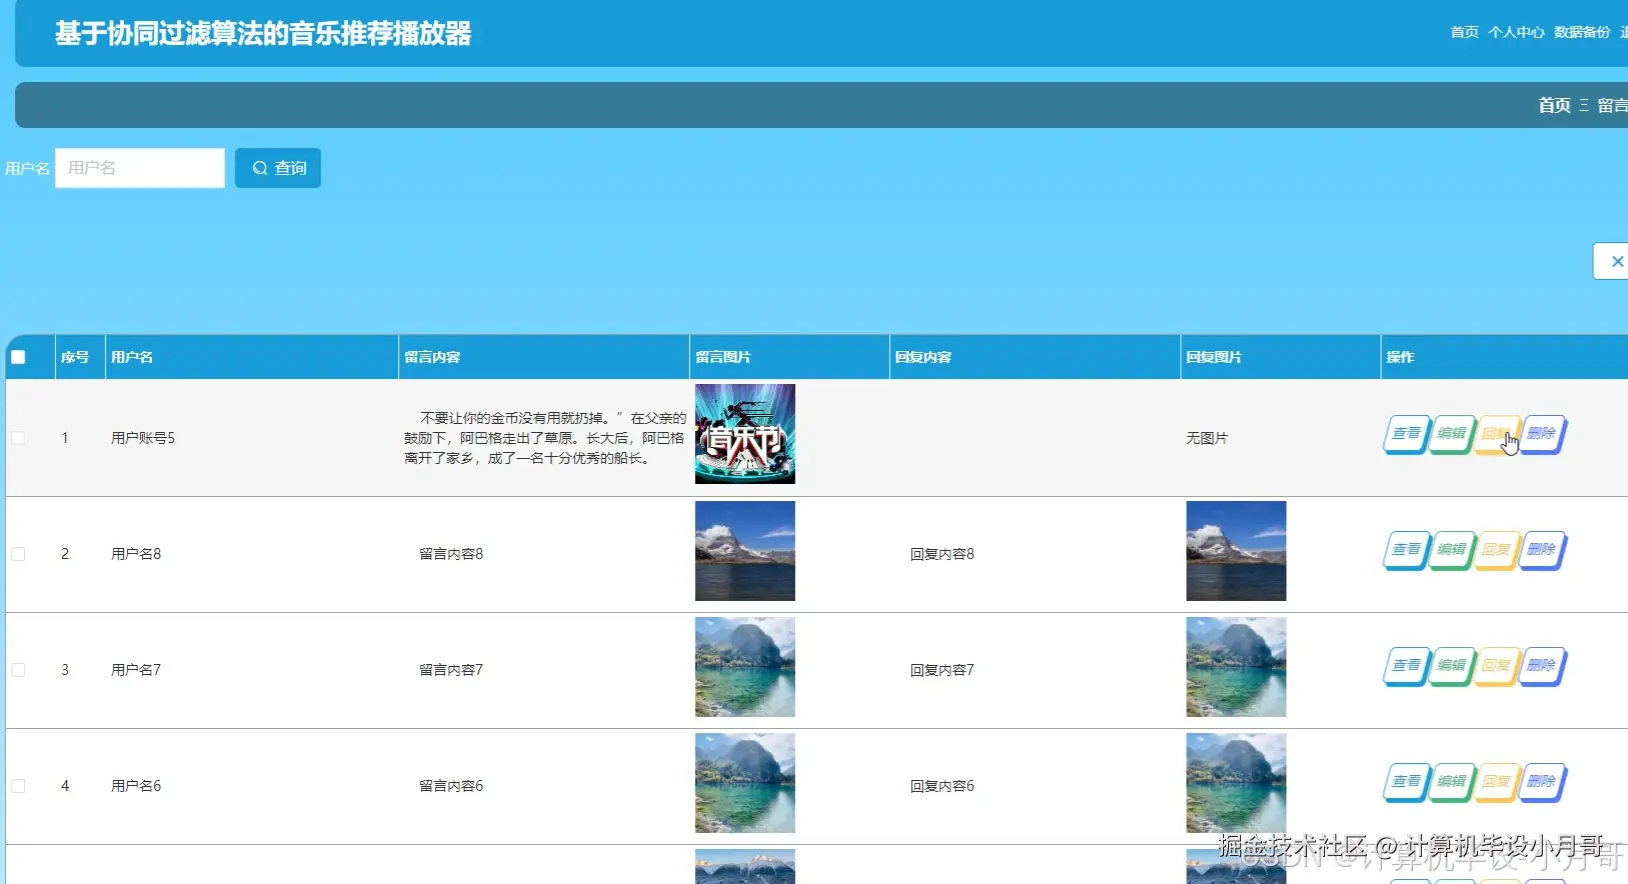1628x884 pixels.
Task: Tick the checkbox for row 用户名7
Action: point(18,670)
